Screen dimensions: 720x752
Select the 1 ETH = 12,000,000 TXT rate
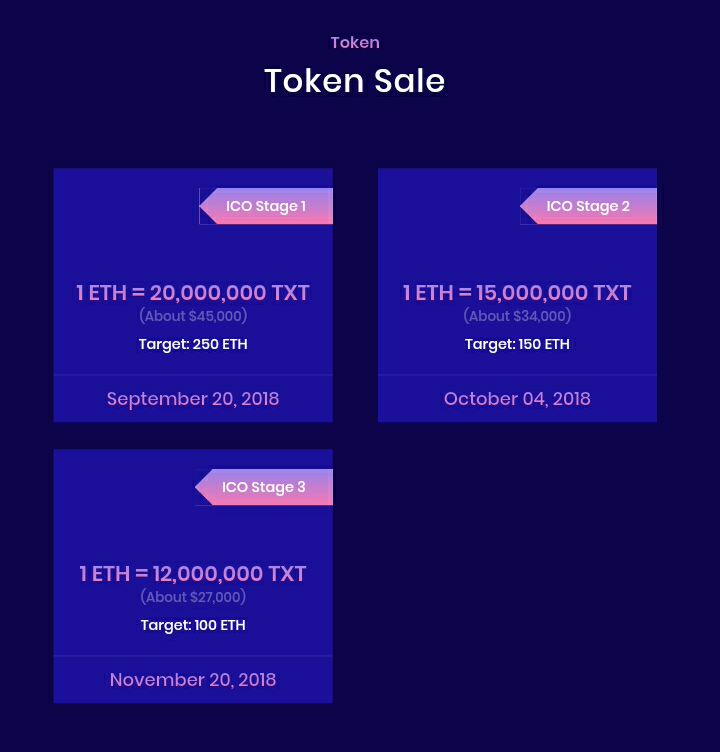pyautogui.click(x=193, y=574)
